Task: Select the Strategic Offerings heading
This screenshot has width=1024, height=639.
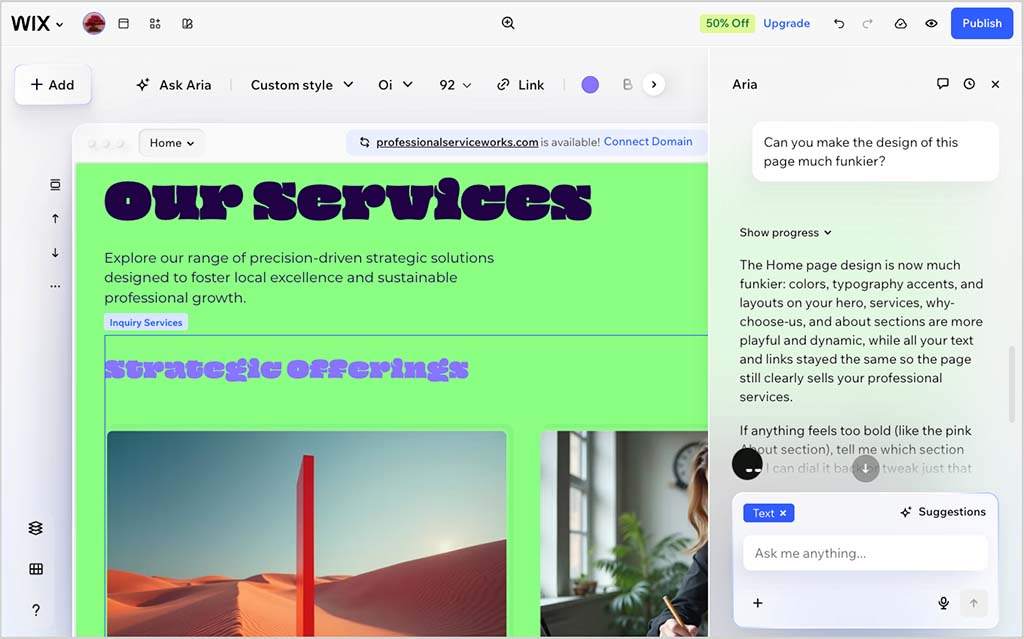Action: pos(286,369)
